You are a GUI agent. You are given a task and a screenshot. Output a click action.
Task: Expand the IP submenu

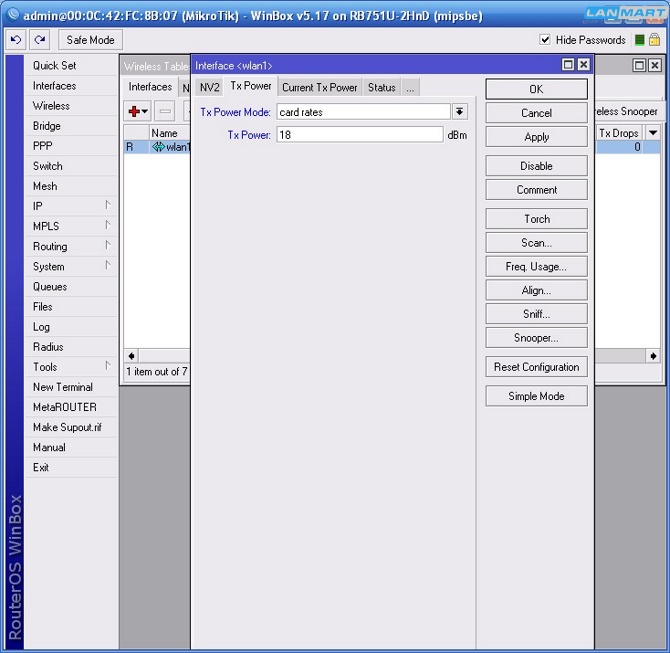click(70, 206)
